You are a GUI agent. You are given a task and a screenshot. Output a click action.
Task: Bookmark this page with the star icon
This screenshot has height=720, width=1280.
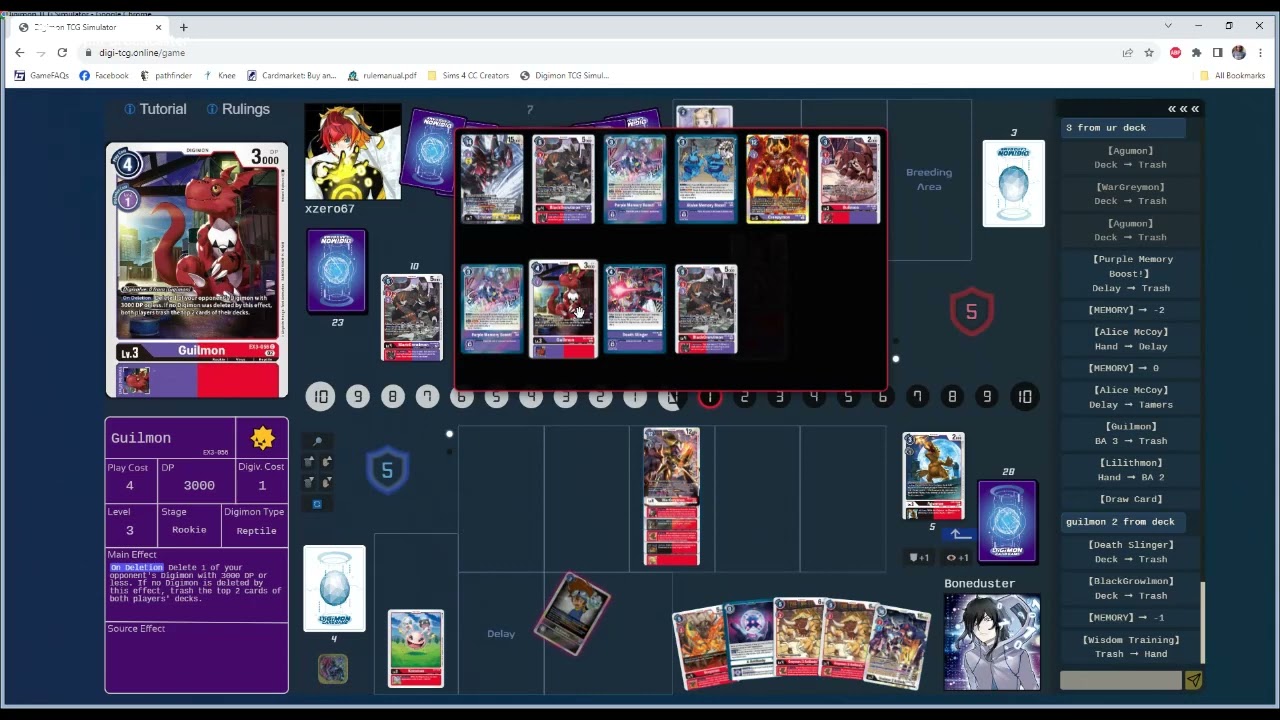tap(1149, 52)
